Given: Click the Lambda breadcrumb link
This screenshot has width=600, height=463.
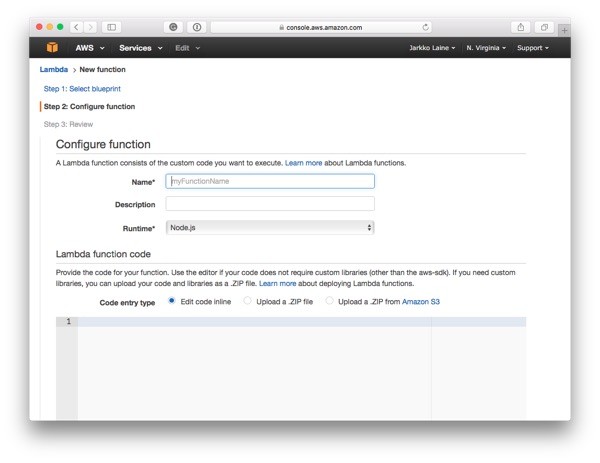Looking at the screenshot, I should point(54,70).
